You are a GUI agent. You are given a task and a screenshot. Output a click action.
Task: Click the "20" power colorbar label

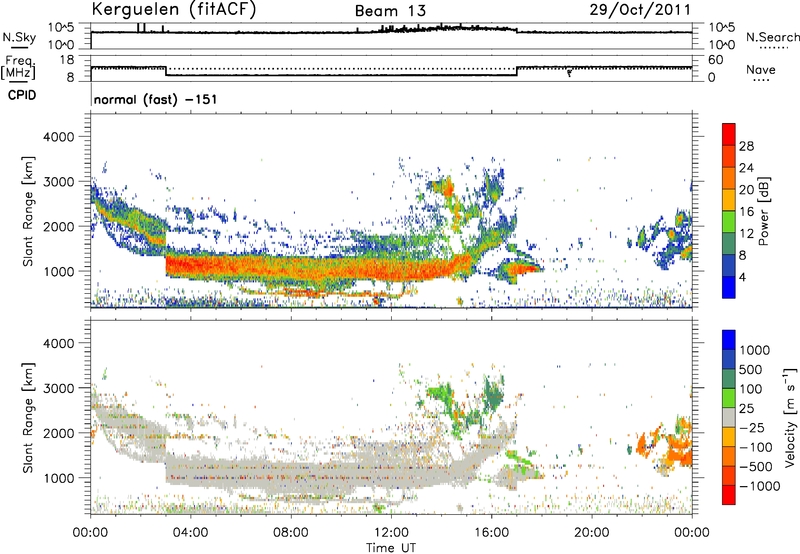746,190
